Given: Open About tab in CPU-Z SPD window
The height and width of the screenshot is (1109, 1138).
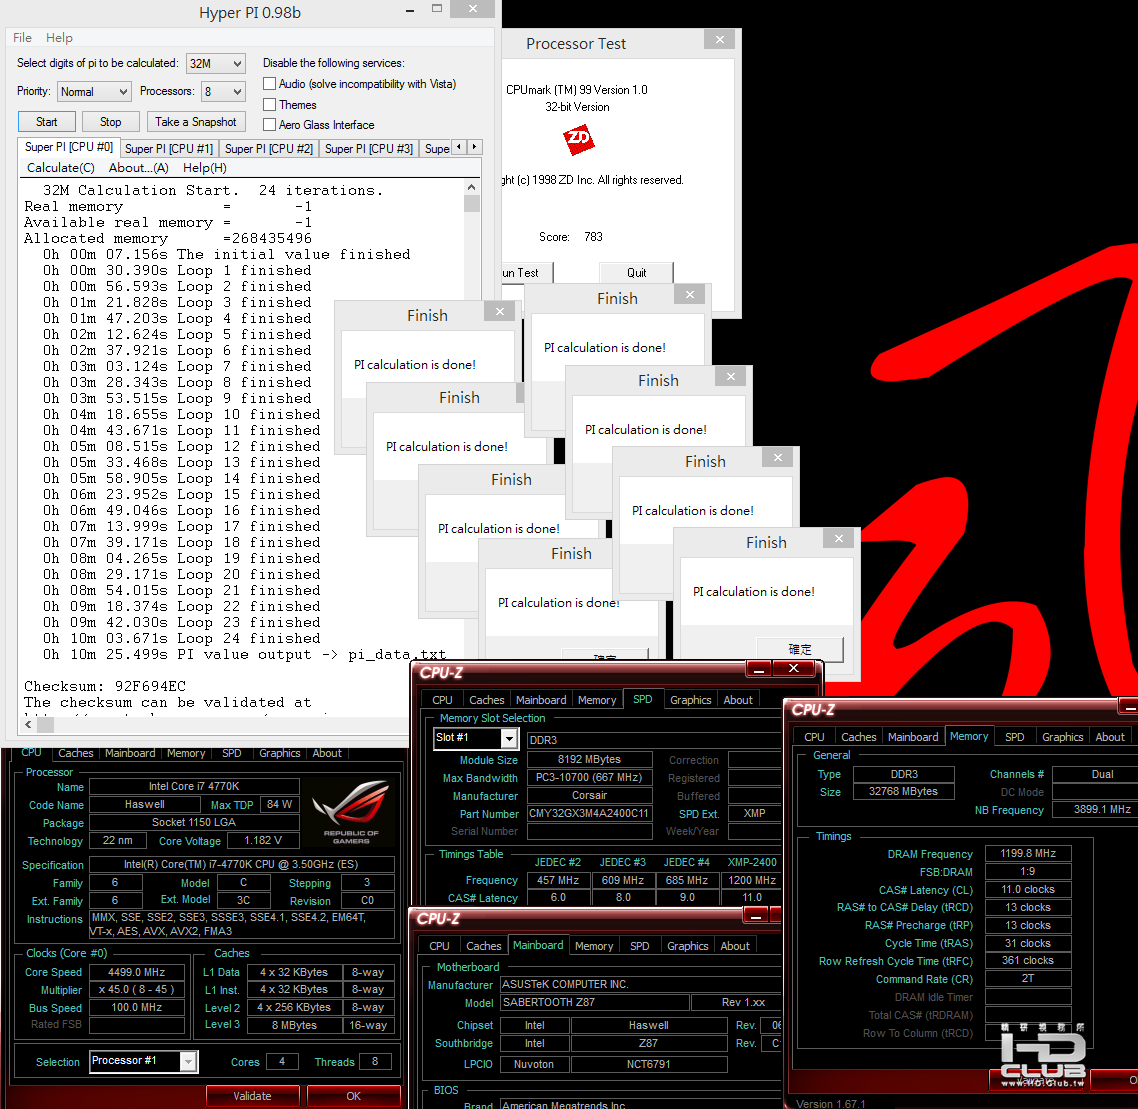Looking at the screenshot, I should tap(737, 700).
